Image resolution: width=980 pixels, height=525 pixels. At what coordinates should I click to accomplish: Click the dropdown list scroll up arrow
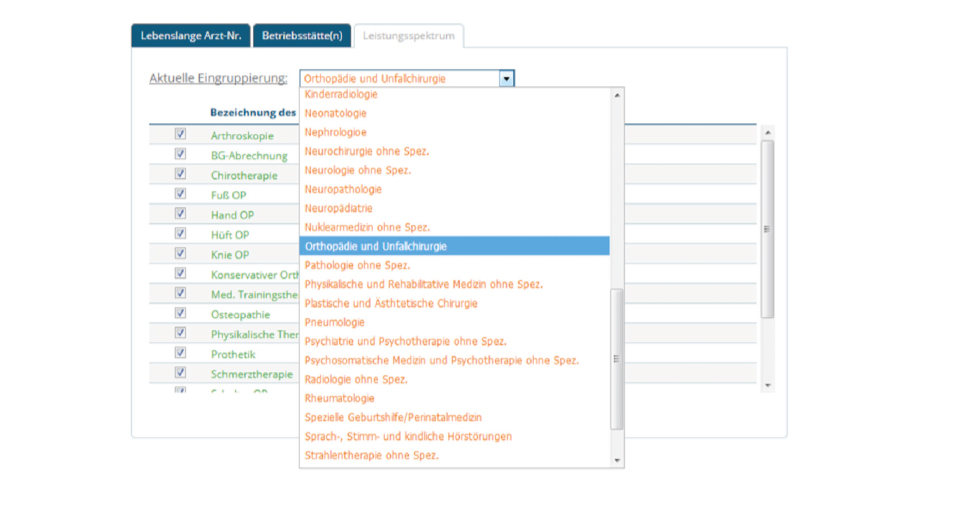tap(617, 95)
